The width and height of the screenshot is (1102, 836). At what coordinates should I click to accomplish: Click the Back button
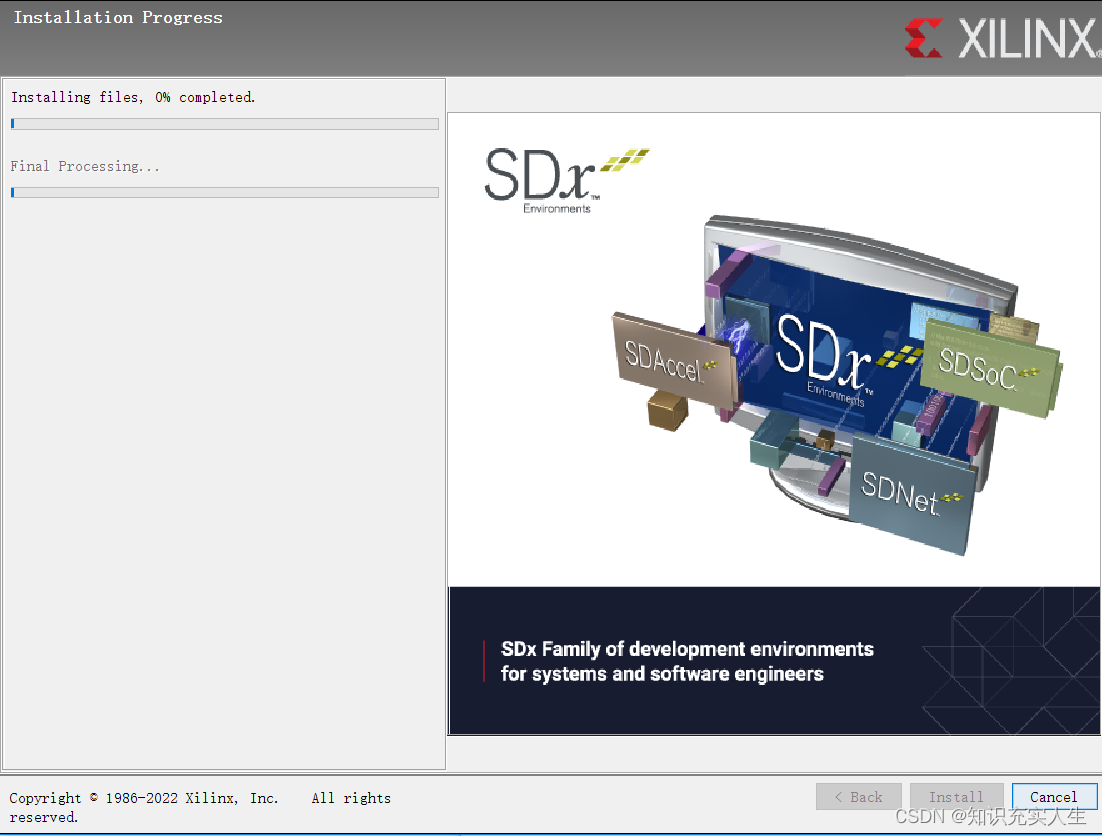(858, 797)
